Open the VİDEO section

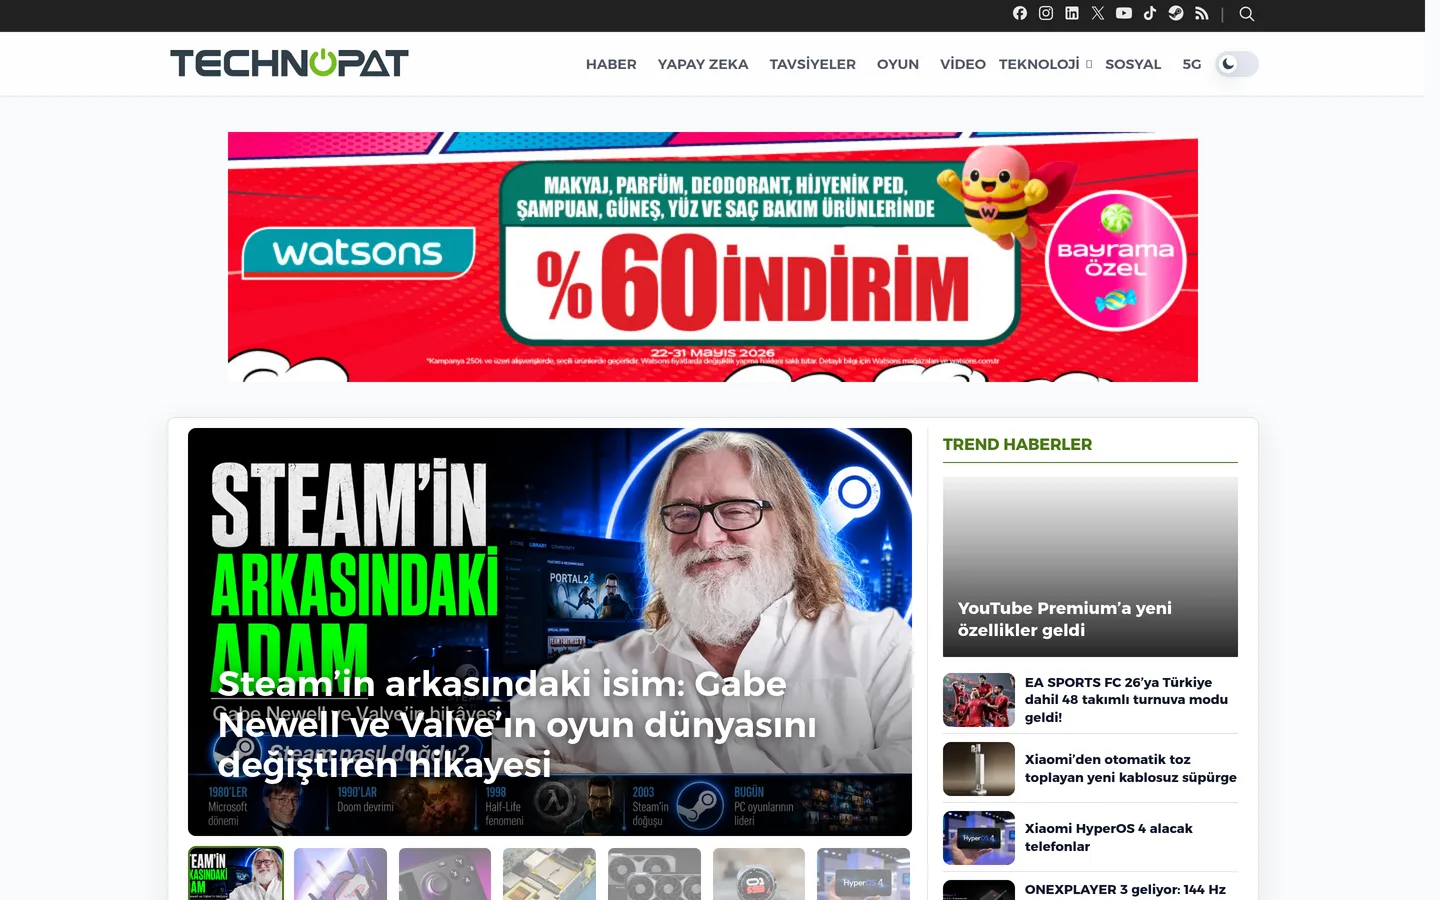coord(963,64)
